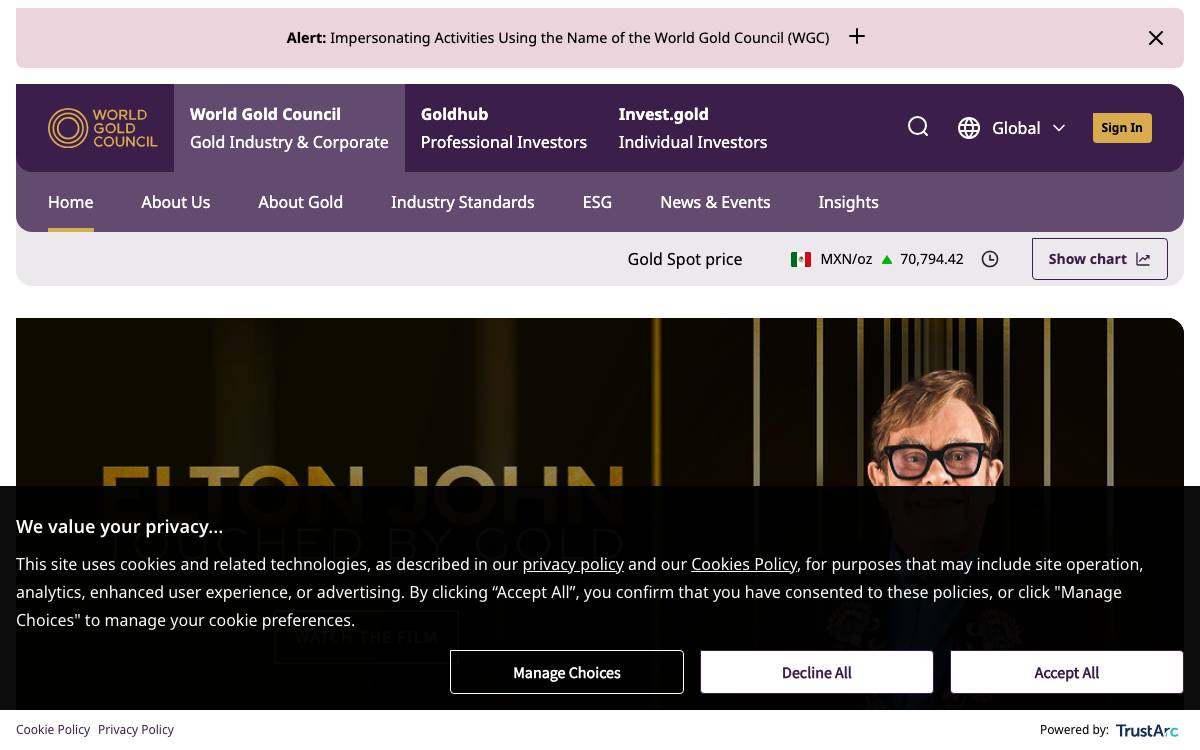
Task: Close the alert banner with the X
Action: tap(1156, 38)
